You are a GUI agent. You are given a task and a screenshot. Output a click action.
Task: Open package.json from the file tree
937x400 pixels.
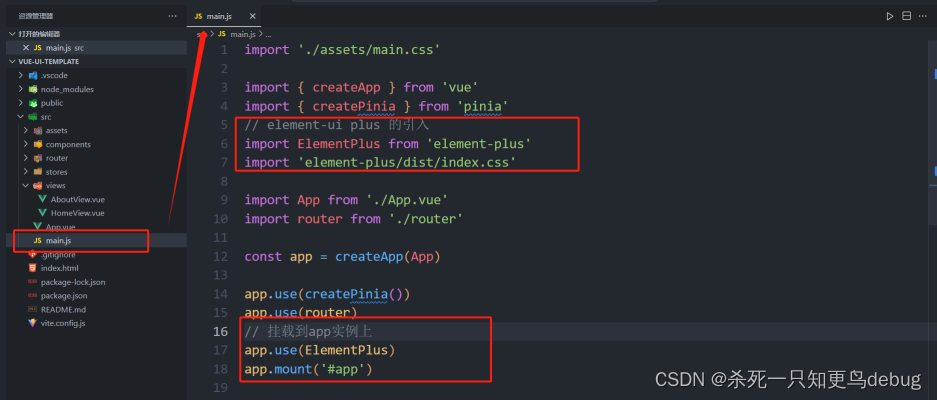point(63,296)
